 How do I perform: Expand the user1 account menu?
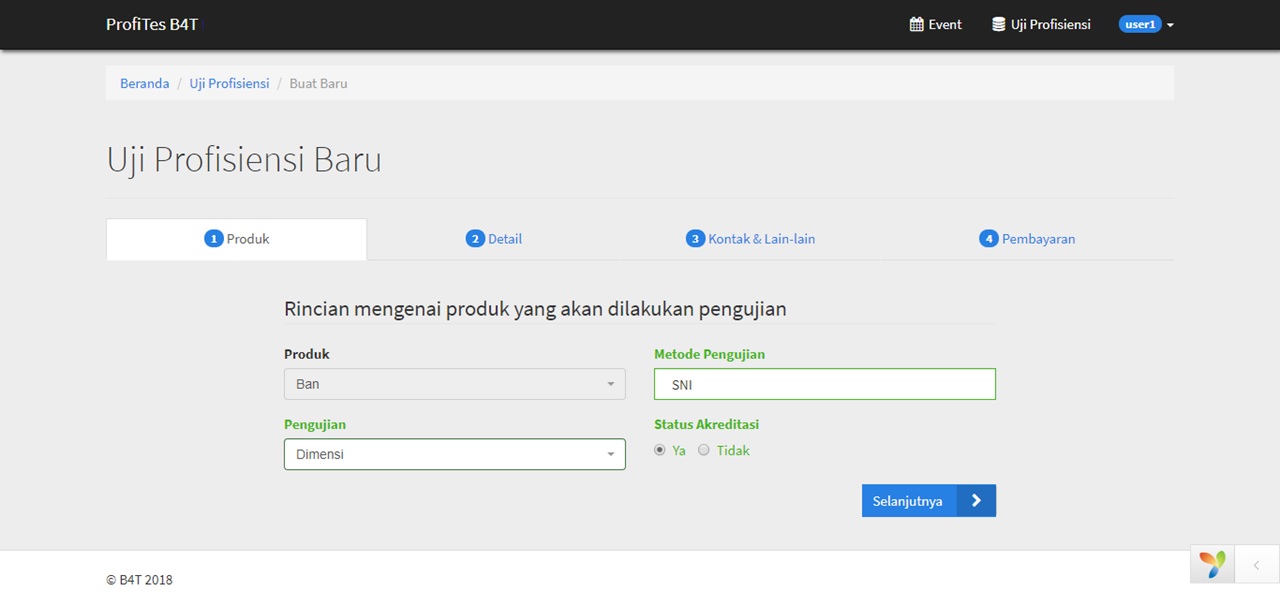click(1146, 25)
